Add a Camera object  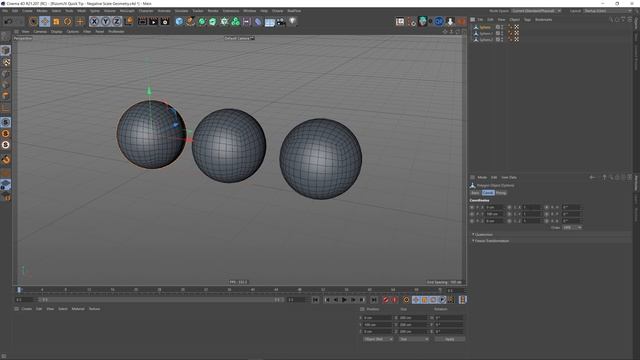click(281, 22)
